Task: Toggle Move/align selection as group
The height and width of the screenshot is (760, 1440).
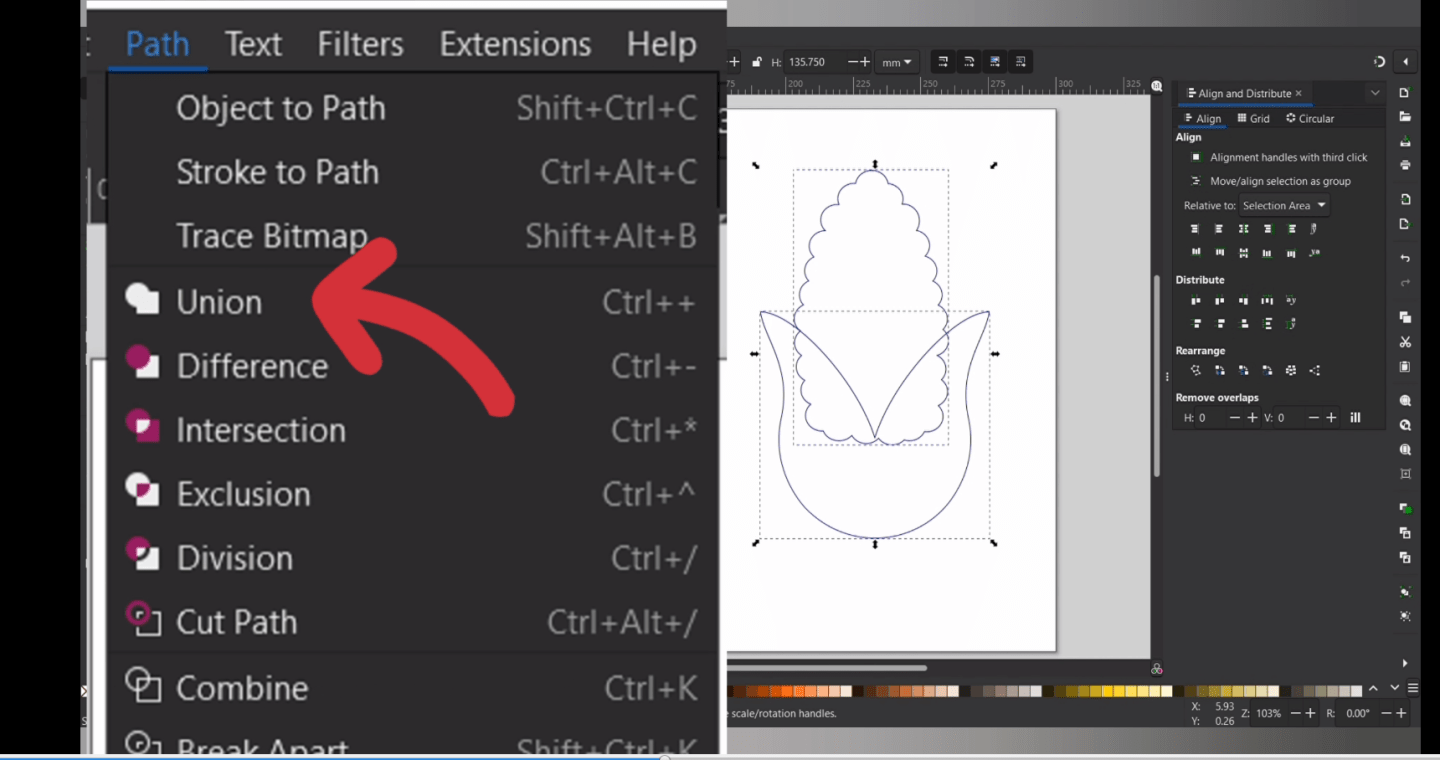Action: (x=1195, y=181)
